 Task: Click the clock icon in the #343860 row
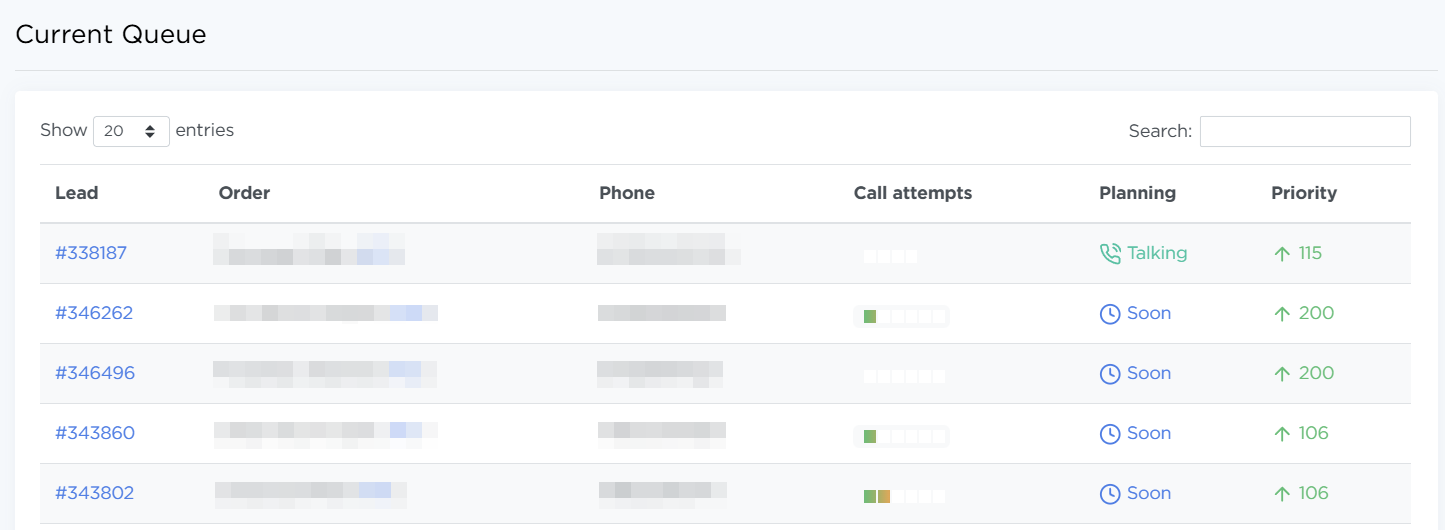point(1110,434)
